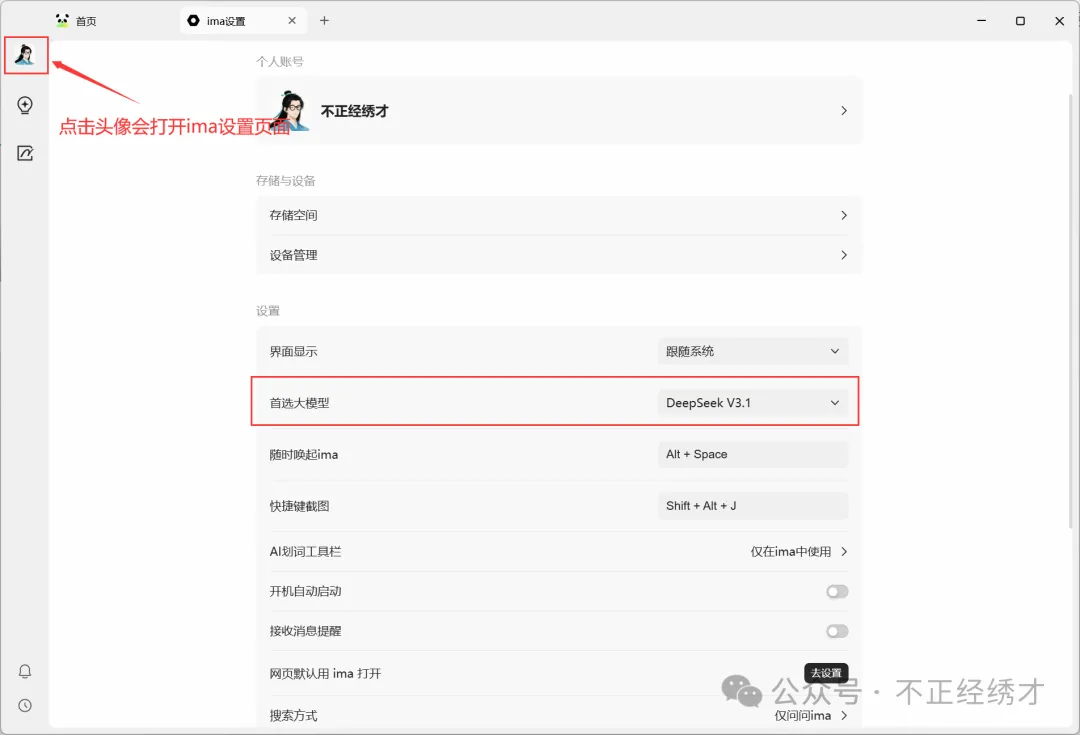Screen dimensions: 1080x735
Task: Close the ima设置 tab
Action: point(292,21)
